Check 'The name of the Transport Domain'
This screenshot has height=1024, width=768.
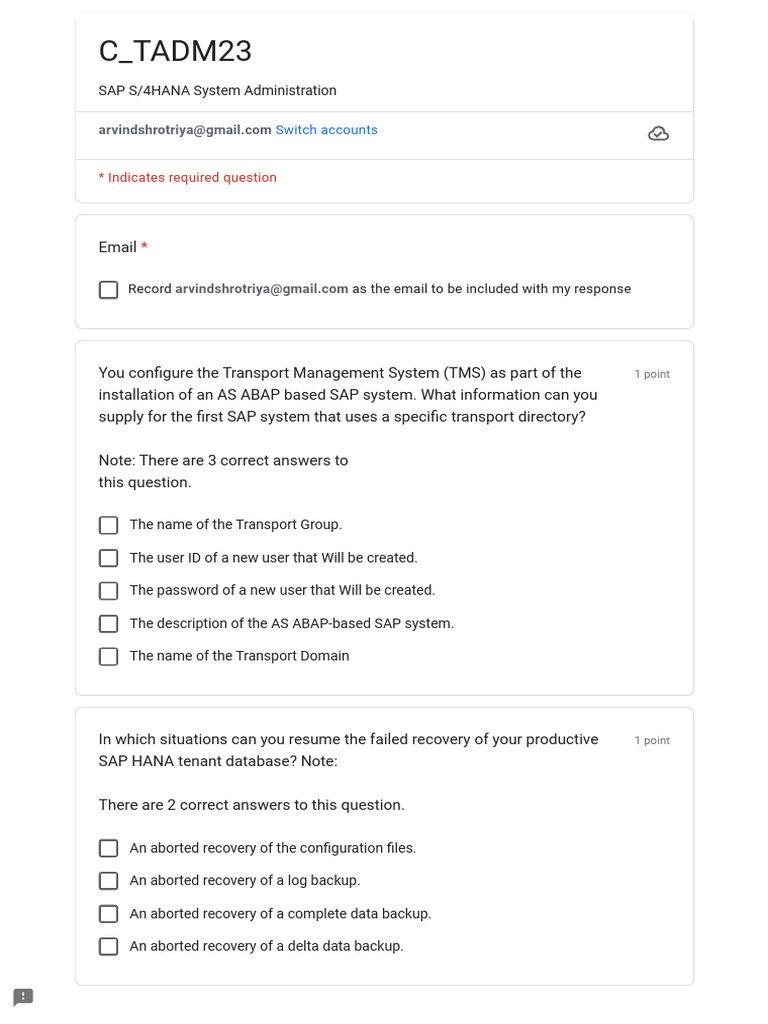[x=109, y=657]
